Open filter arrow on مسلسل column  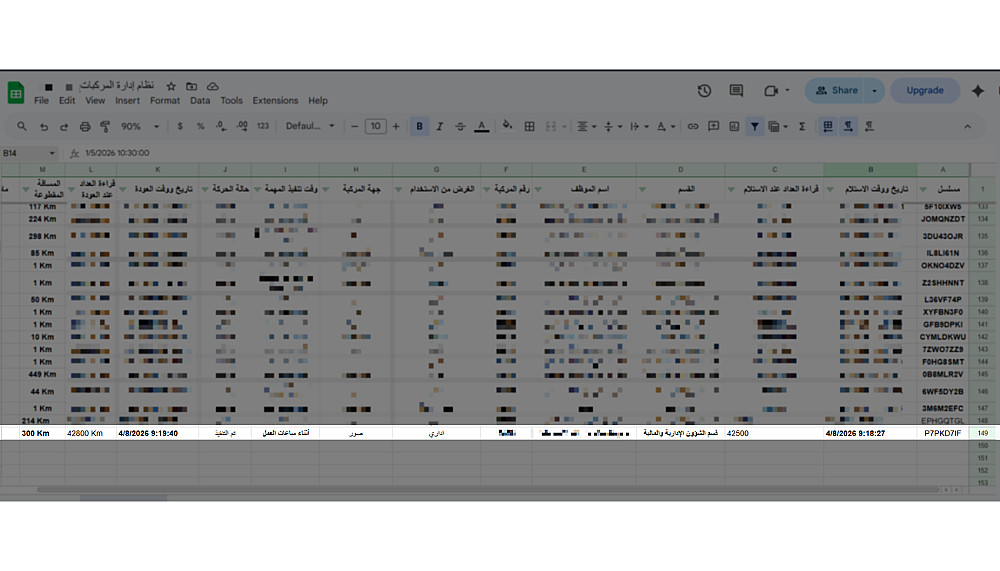(923, 189)
